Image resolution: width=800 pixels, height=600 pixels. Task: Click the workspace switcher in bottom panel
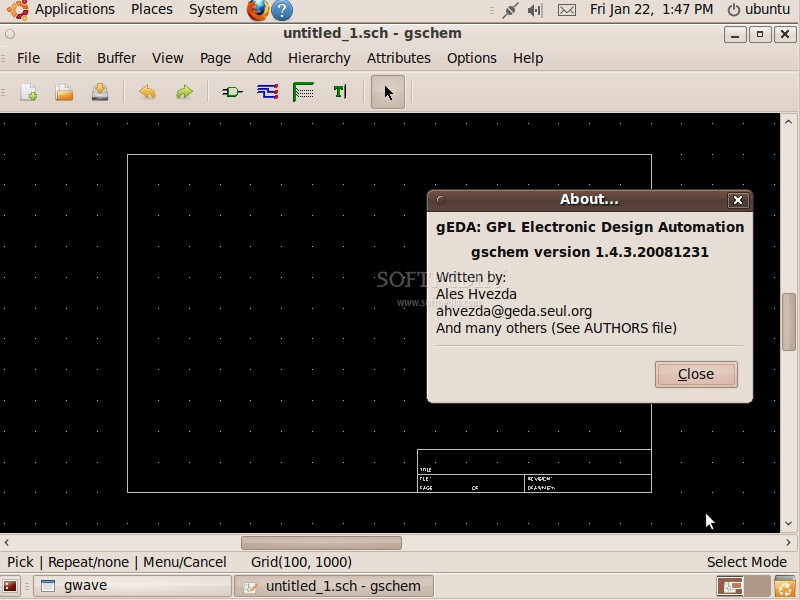coord(743,586)
